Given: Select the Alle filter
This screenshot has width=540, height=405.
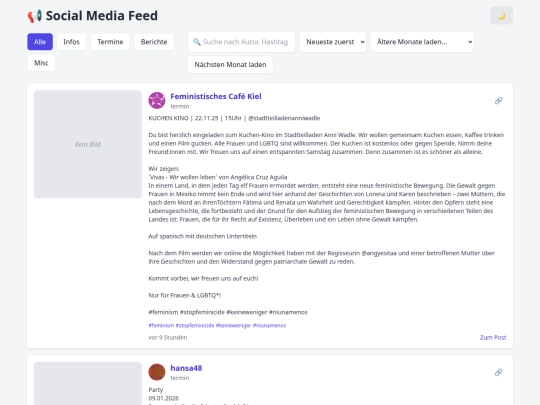Looking at the screenshot, I should tap(40, 42).
